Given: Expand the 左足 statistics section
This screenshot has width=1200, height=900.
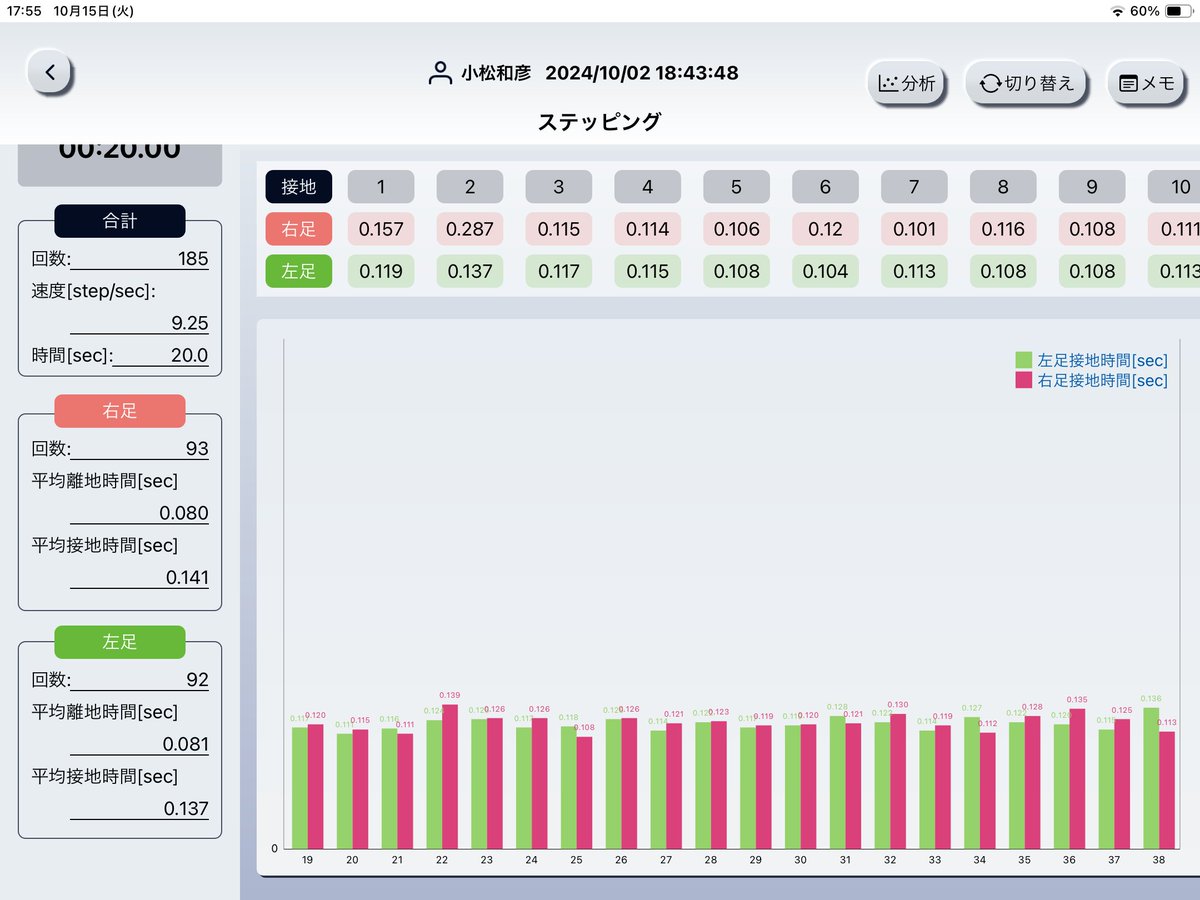Looking at the screenshot, I should click(119, 642).
